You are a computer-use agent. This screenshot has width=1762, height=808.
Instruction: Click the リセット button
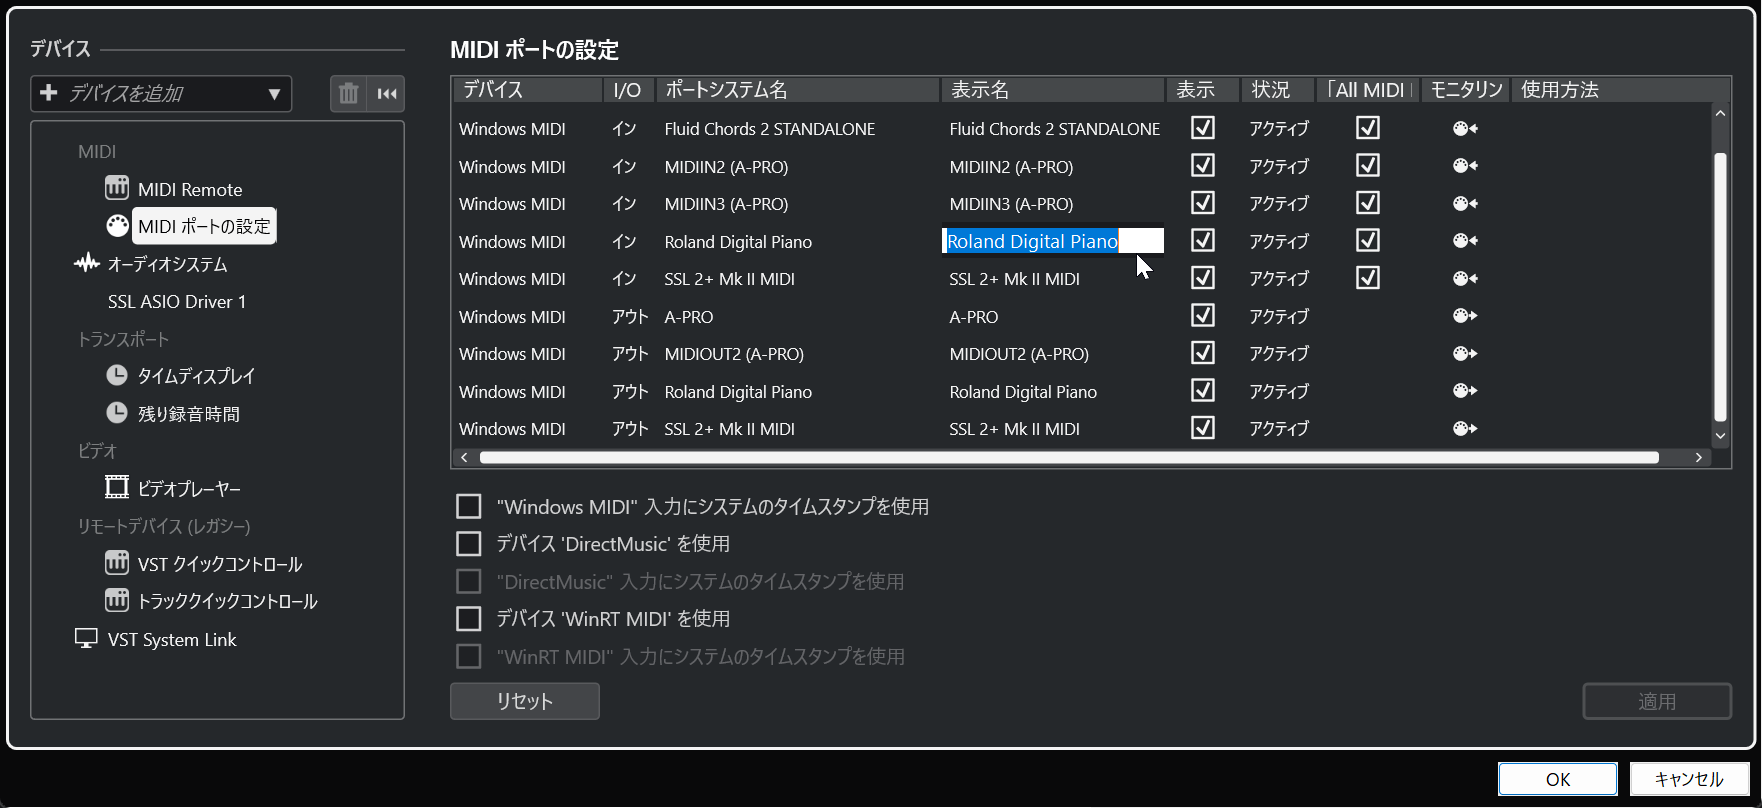[x=525, y=701]
